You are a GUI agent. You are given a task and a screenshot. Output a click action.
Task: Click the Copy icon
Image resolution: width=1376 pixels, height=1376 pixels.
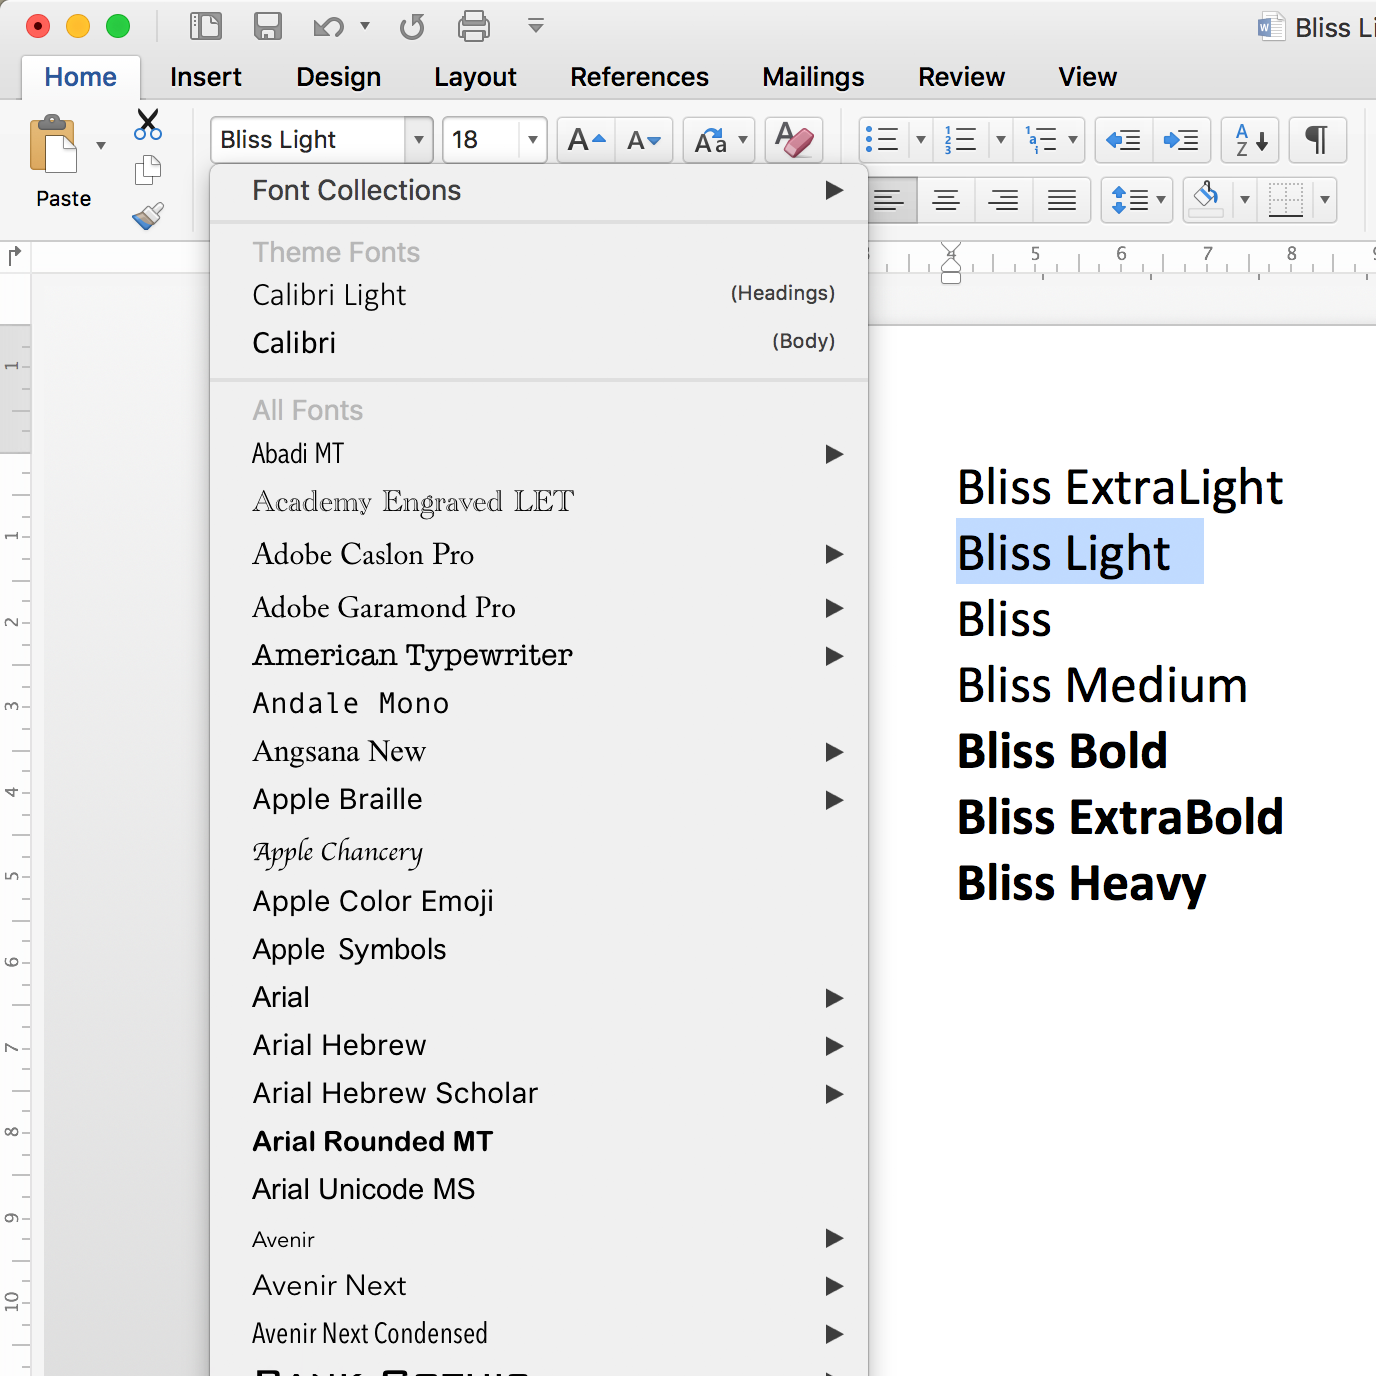pos(148,171)
